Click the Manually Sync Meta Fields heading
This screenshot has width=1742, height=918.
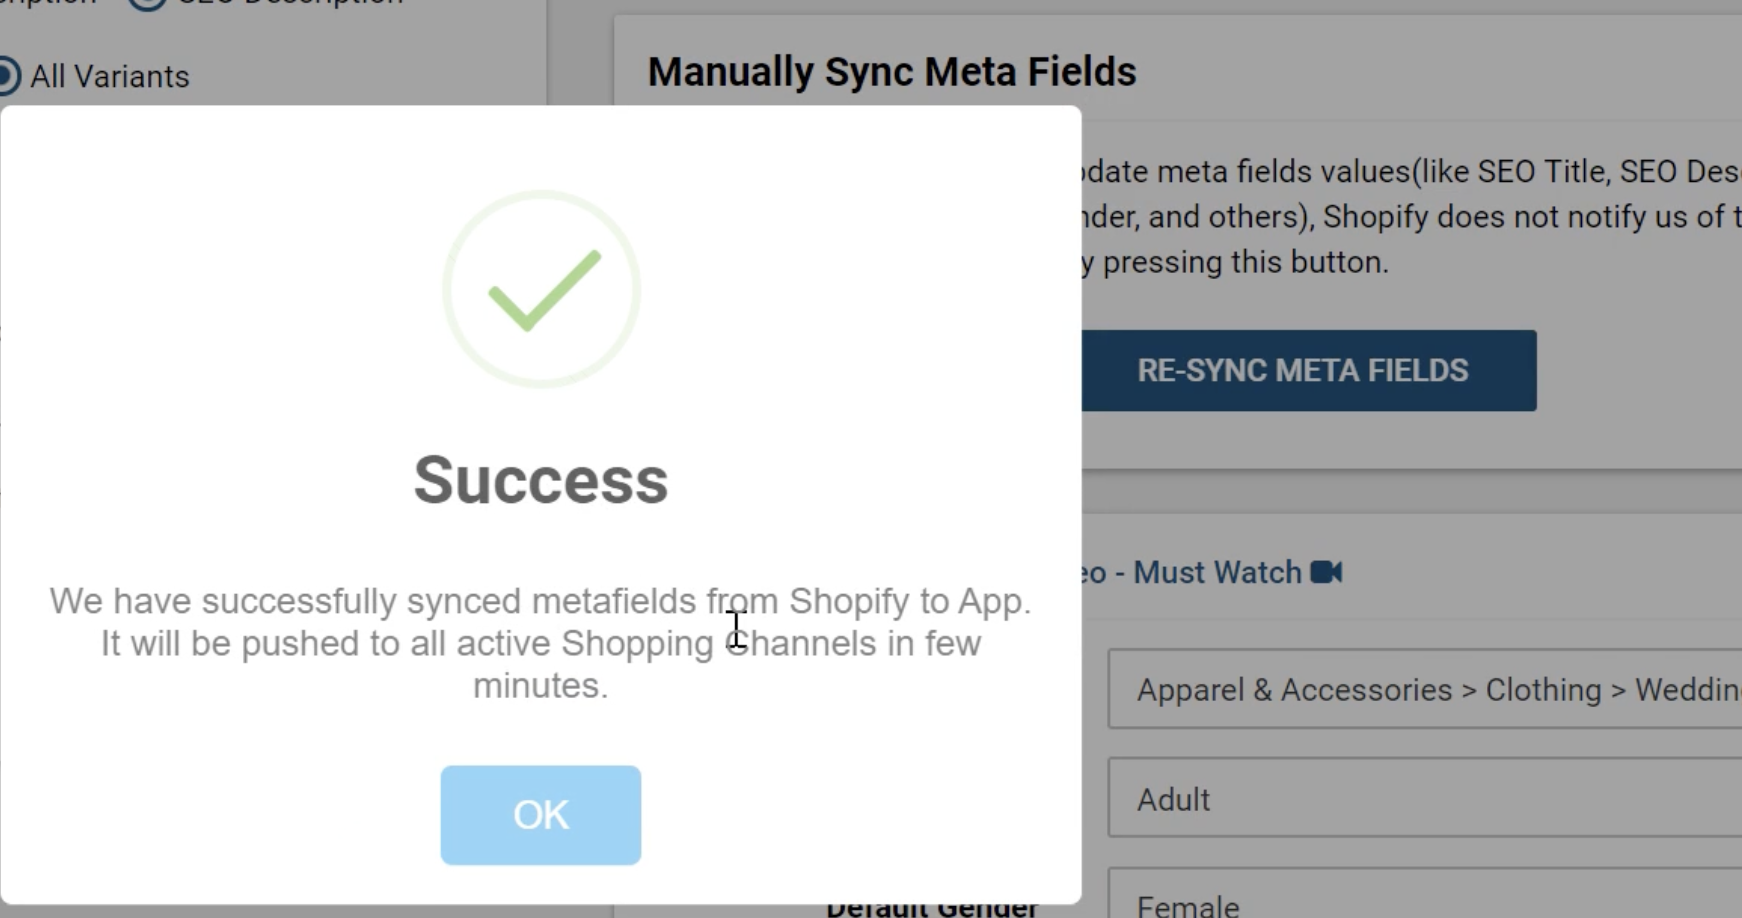coord(892,72)
